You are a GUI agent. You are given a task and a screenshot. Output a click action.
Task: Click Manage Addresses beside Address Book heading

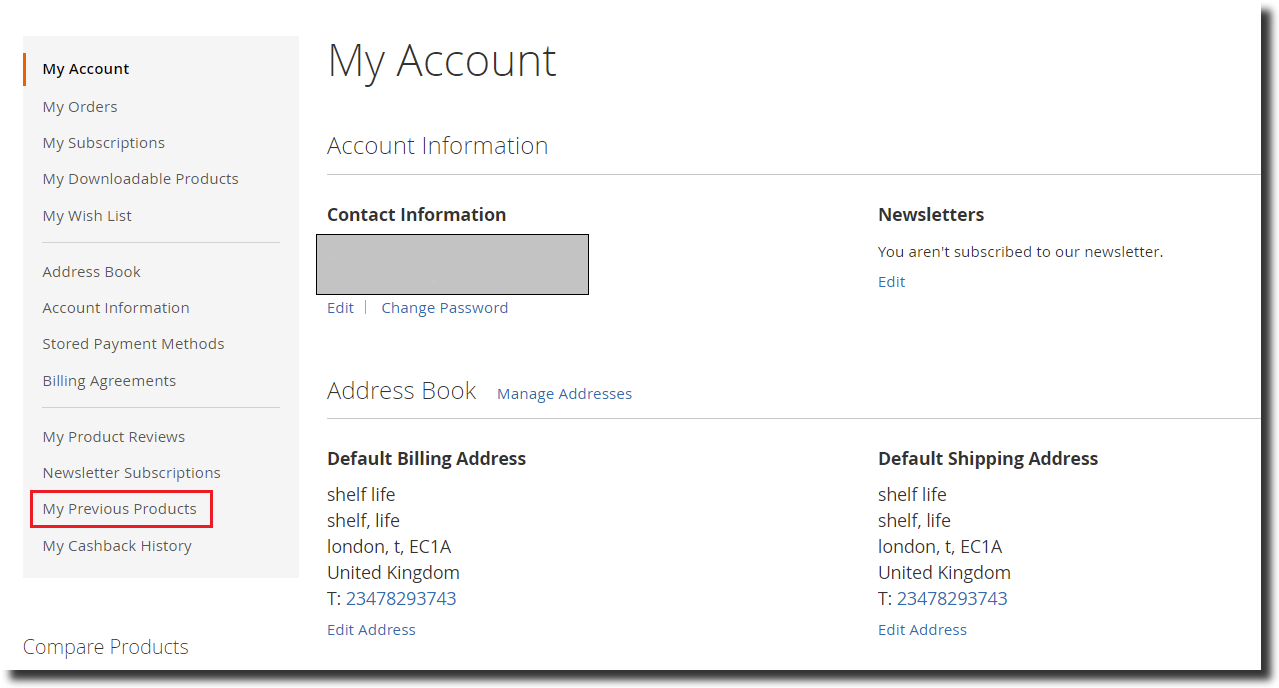[x=564, y=394]
